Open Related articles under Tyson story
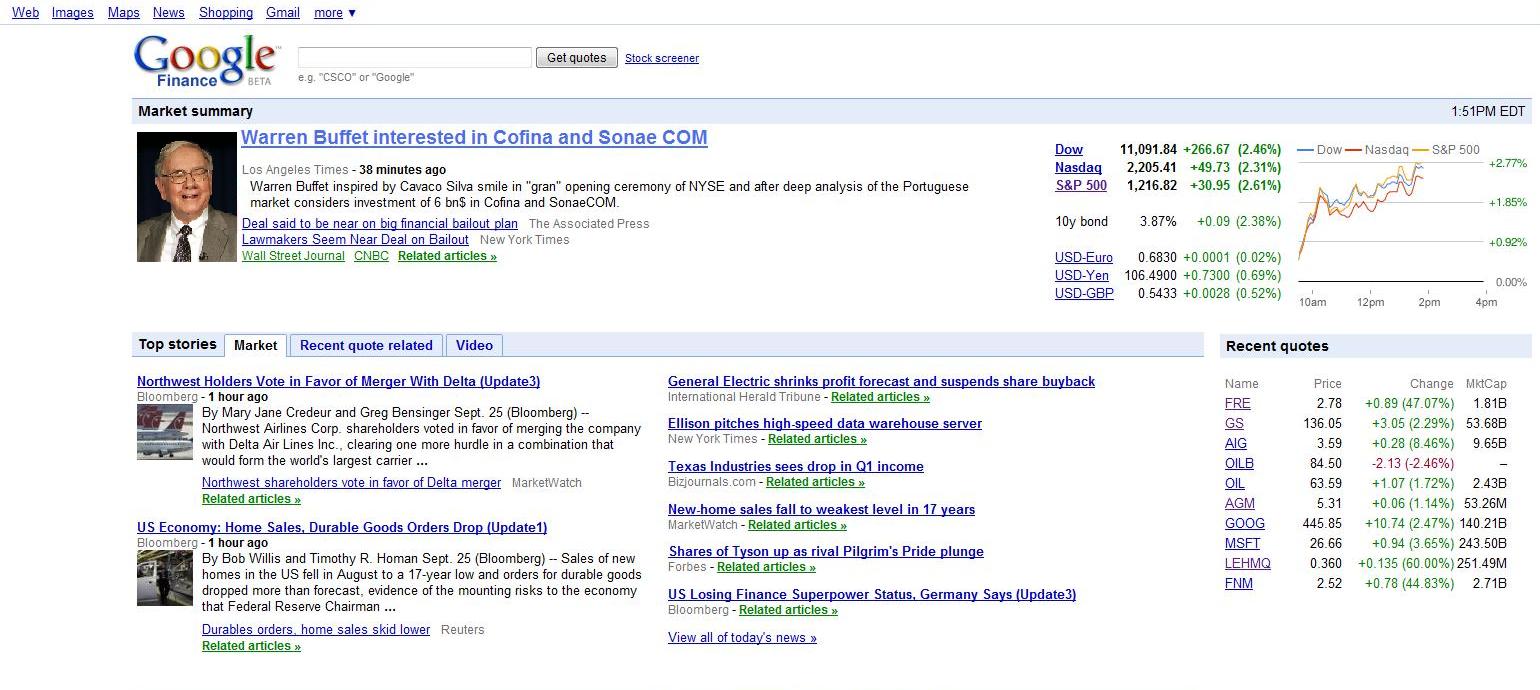 click(x=766, y=567)
